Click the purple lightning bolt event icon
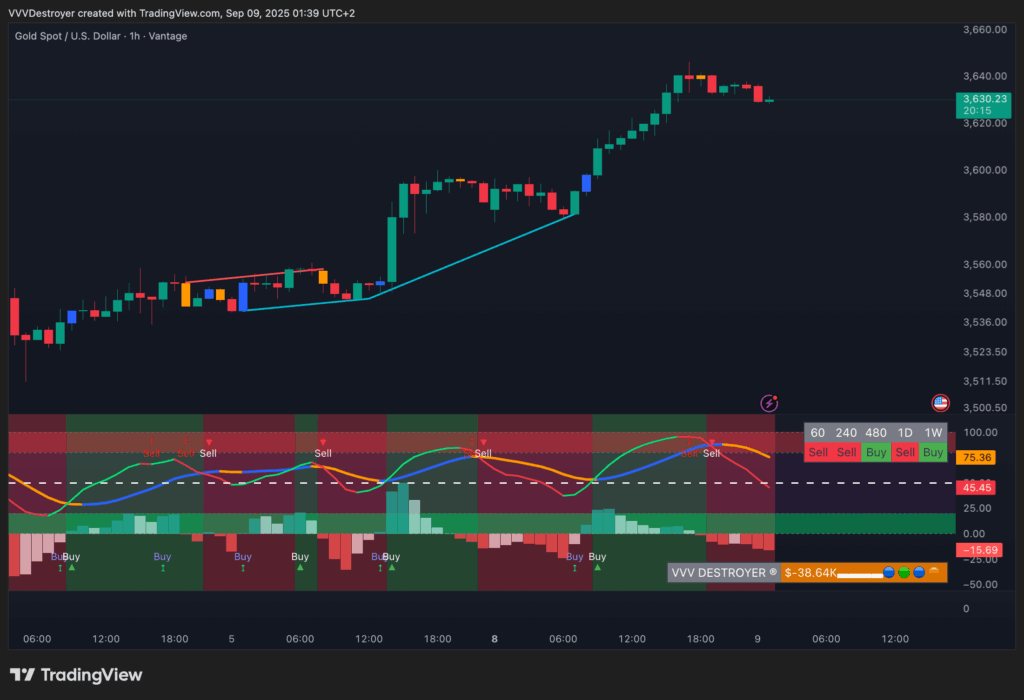 click(769, 403)
